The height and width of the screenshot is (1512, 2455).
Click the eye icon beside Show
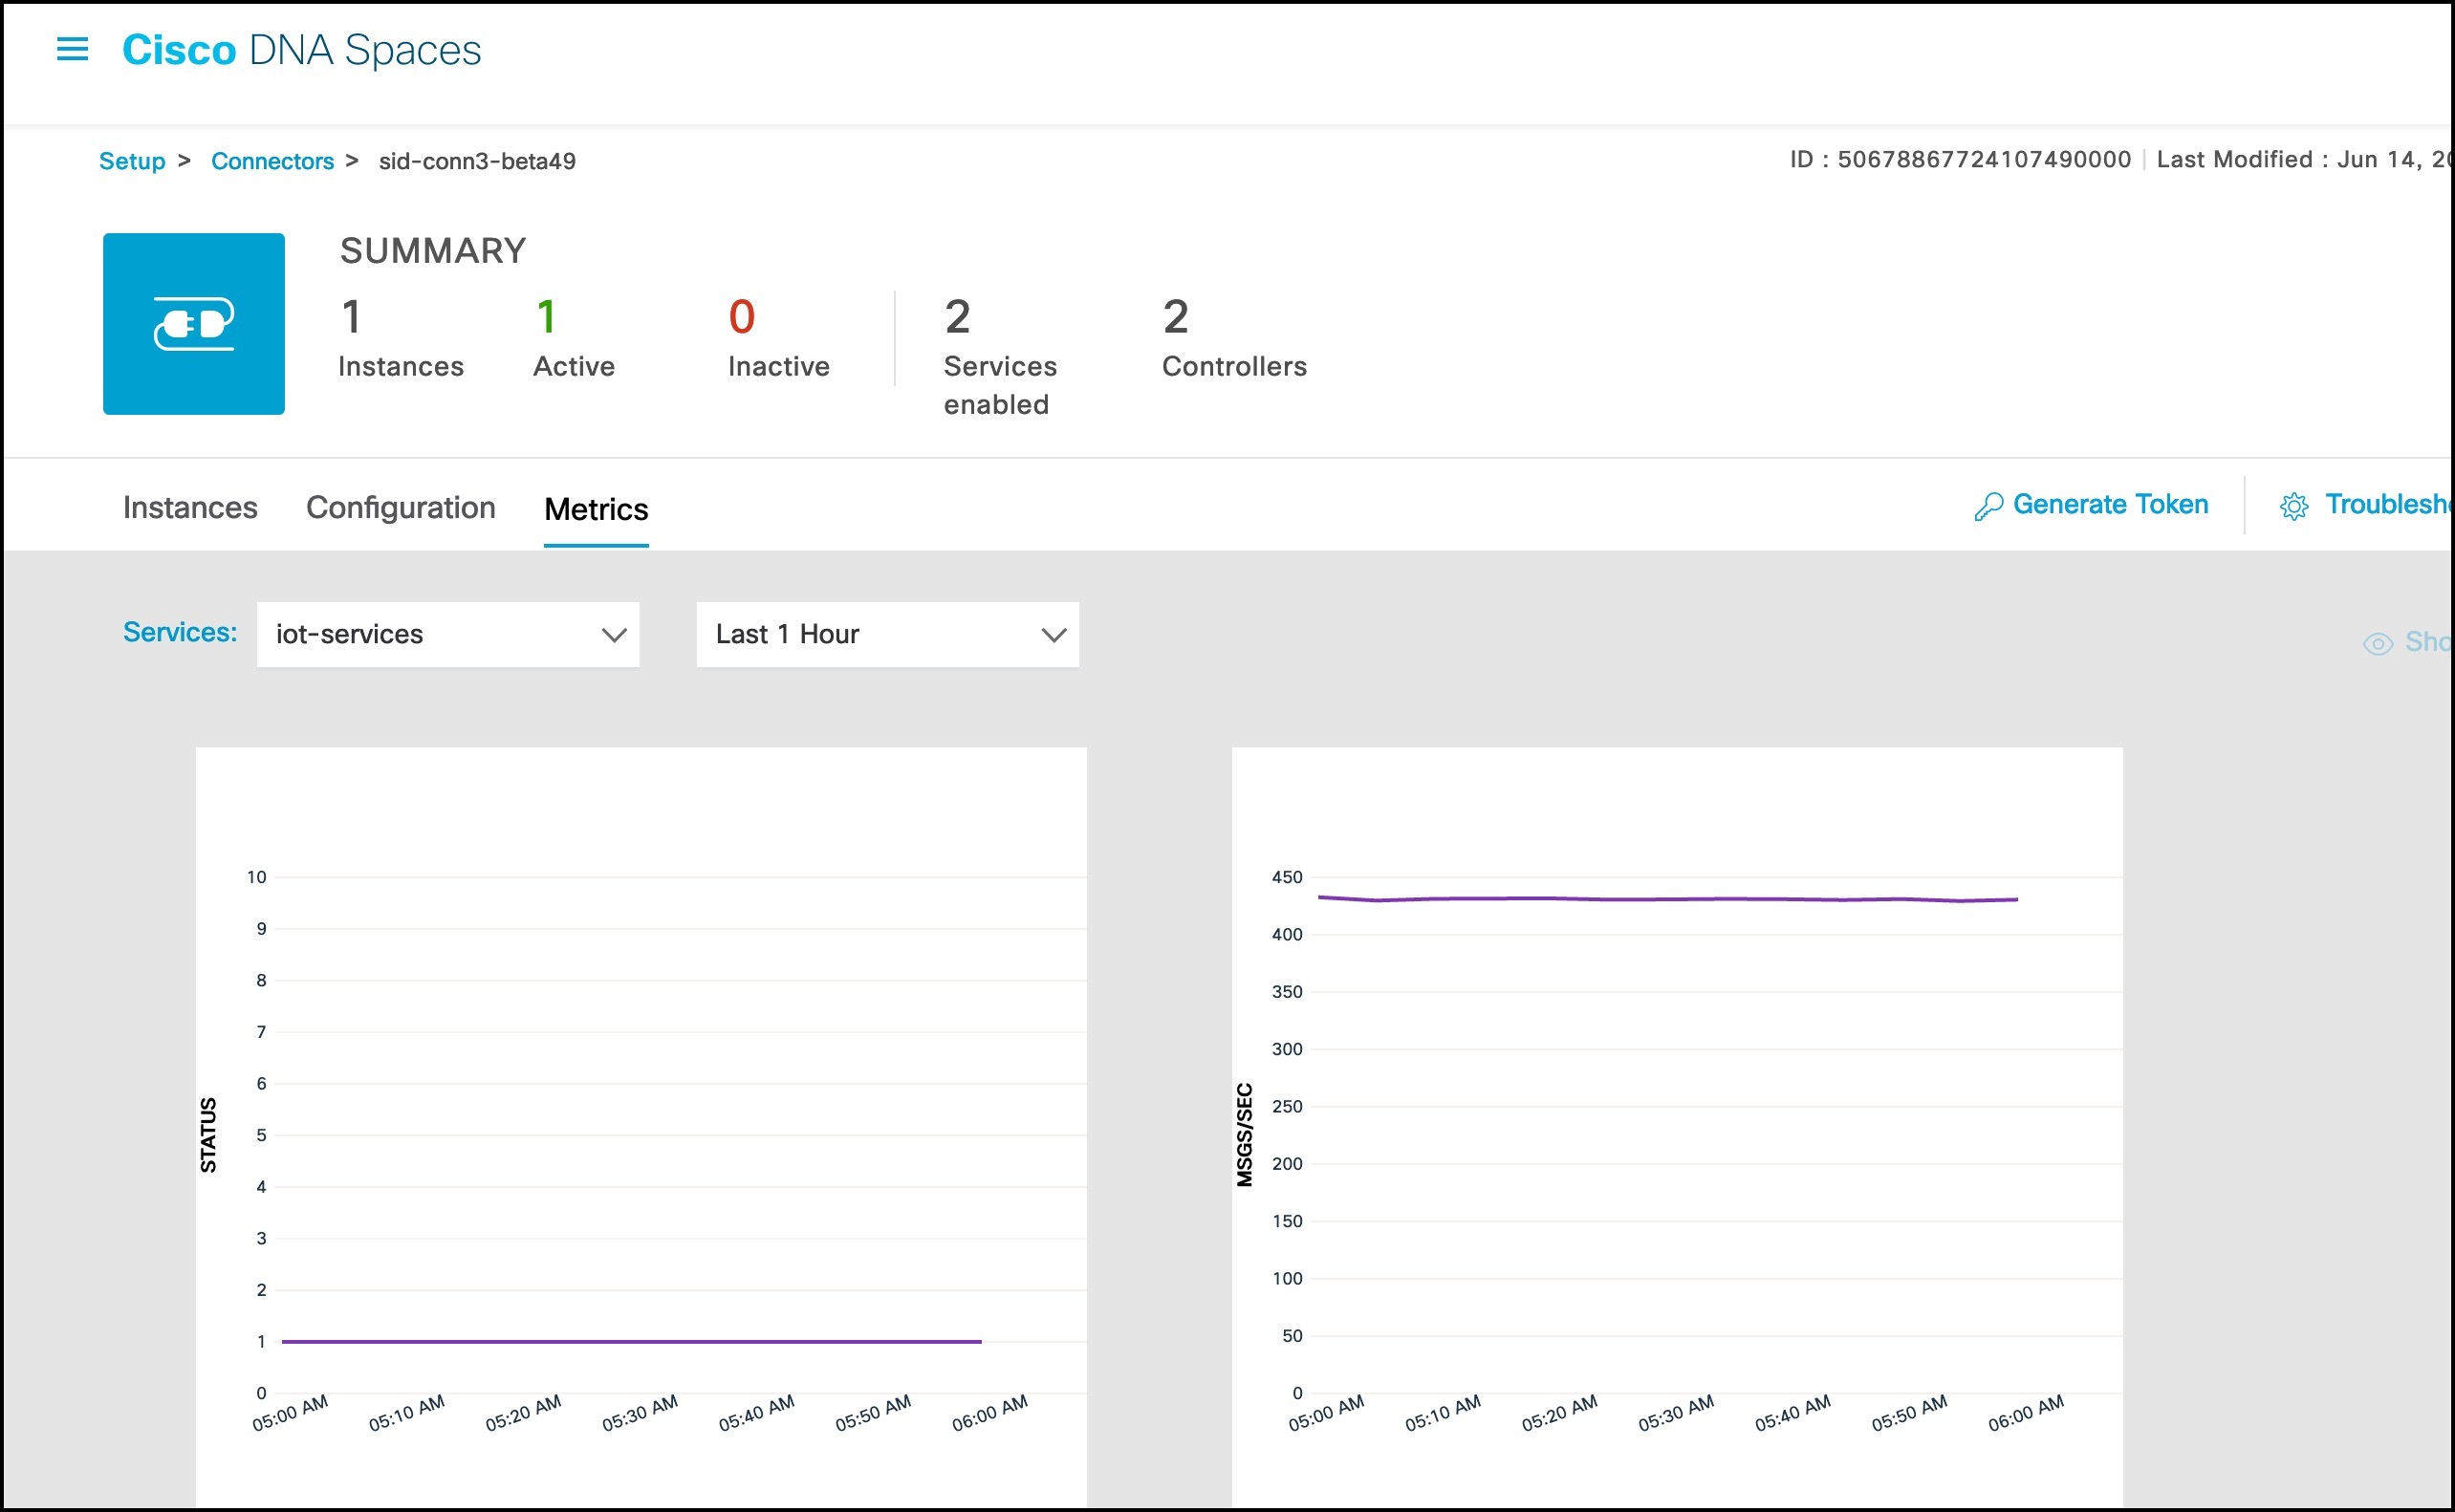(2378, 643)
